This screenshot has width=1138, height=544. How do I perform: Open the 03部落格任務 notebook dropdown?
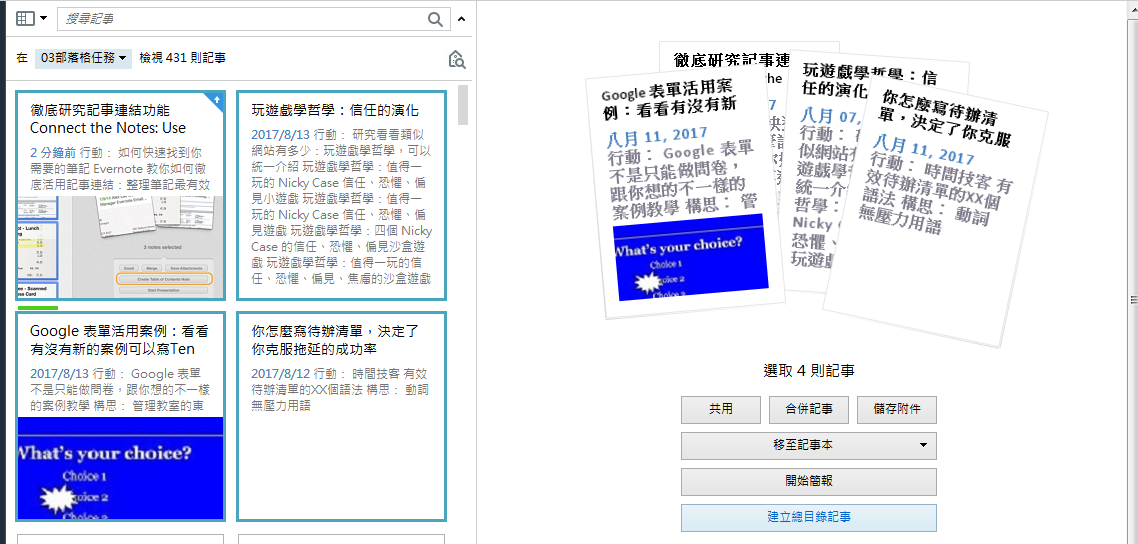tap(83, 58)
